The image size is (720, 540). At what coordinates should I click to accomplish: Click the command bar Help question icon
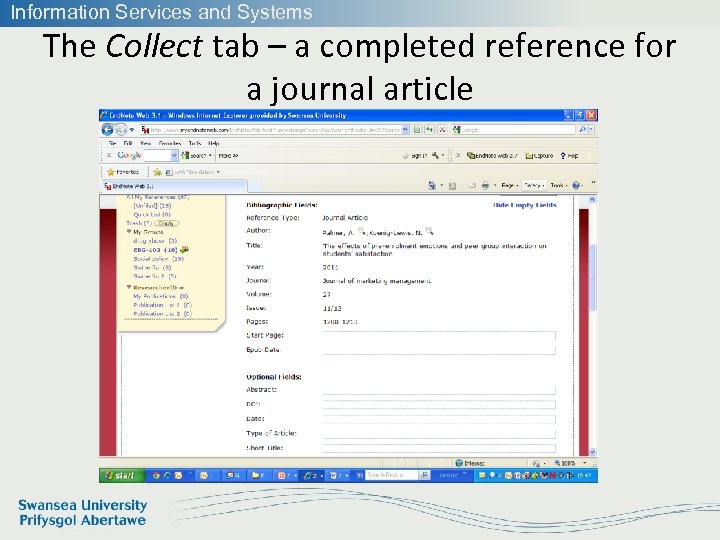[x=576, y=186]
